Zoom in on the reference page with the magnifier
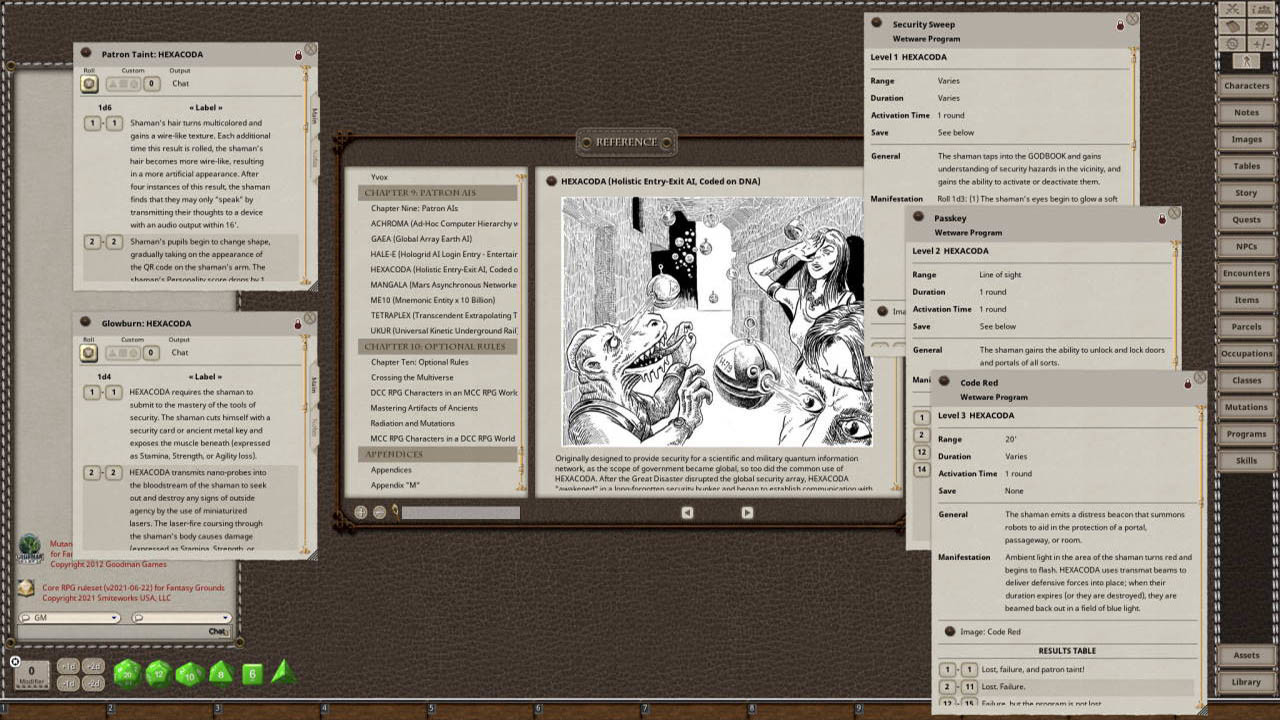Viewport: 1280px width, 720px height. coord(360,512)
